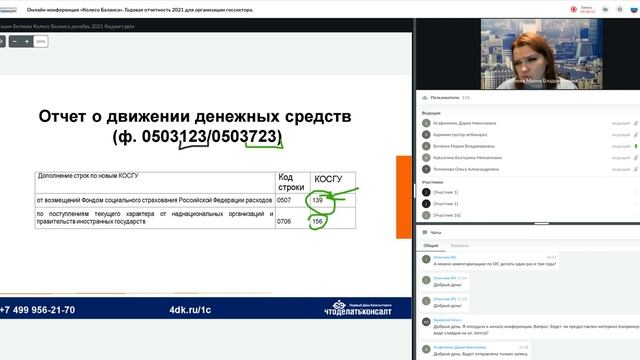Click third participant avatar under Участники
The height and width of the screenshot is (360, 640).
tap(426, 215)
